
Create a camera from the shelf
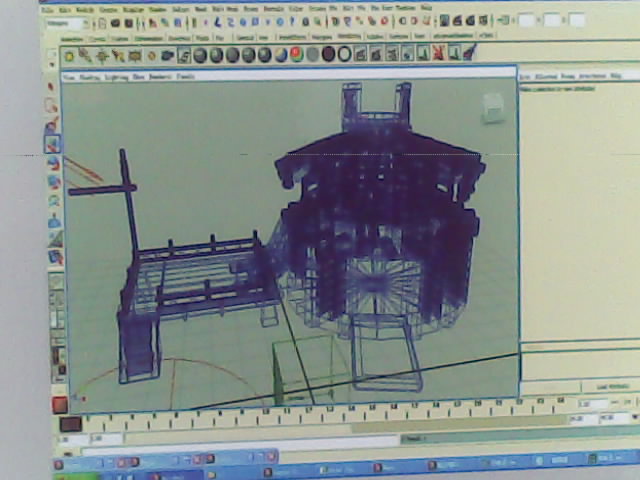tap(167, 56)
